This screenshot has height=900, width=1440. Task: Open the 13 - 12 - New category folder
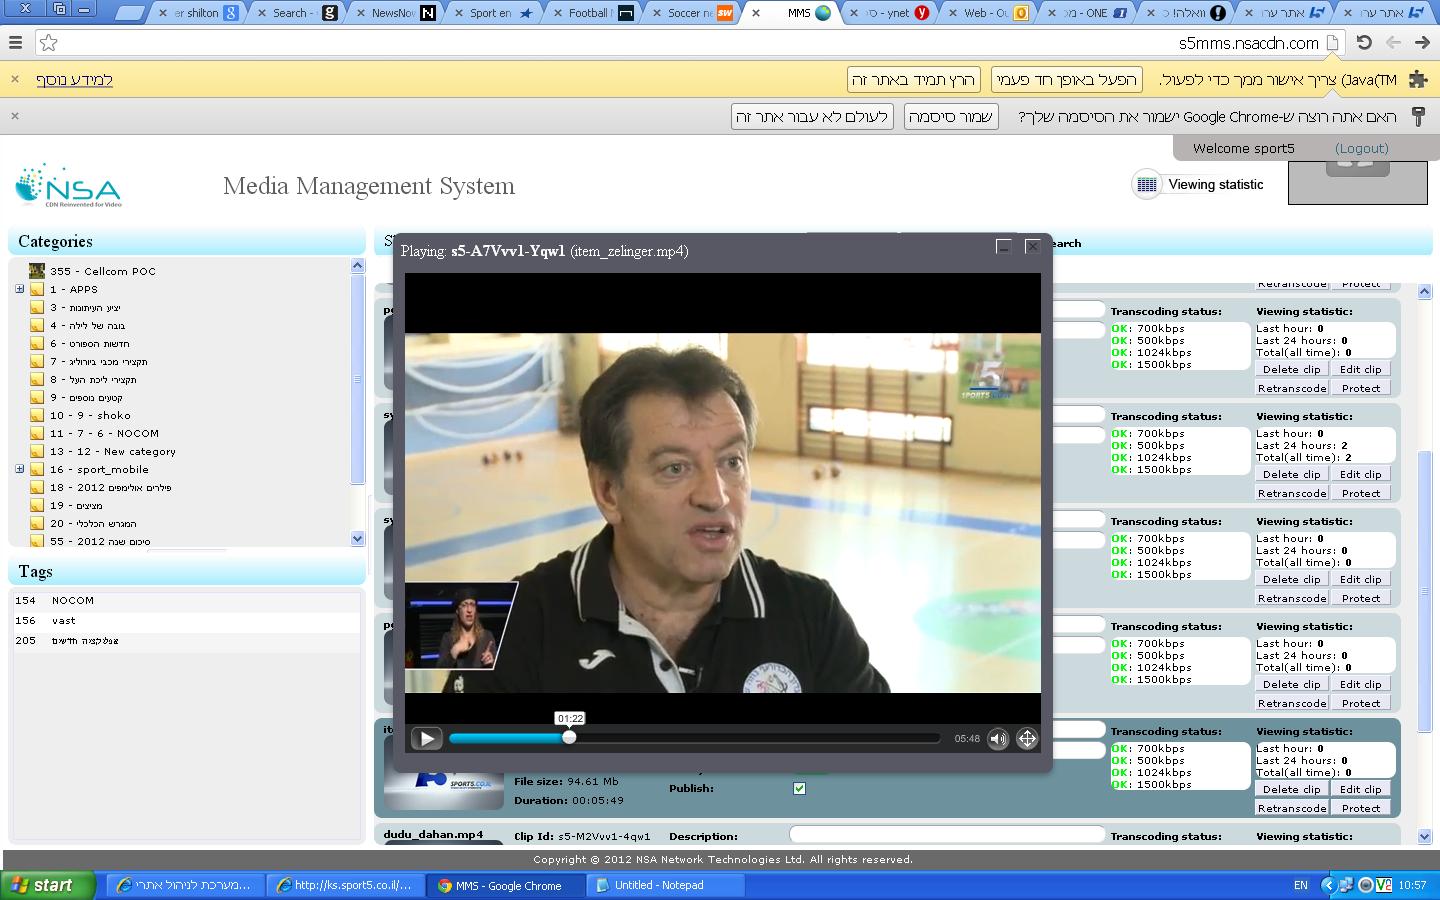113,451
